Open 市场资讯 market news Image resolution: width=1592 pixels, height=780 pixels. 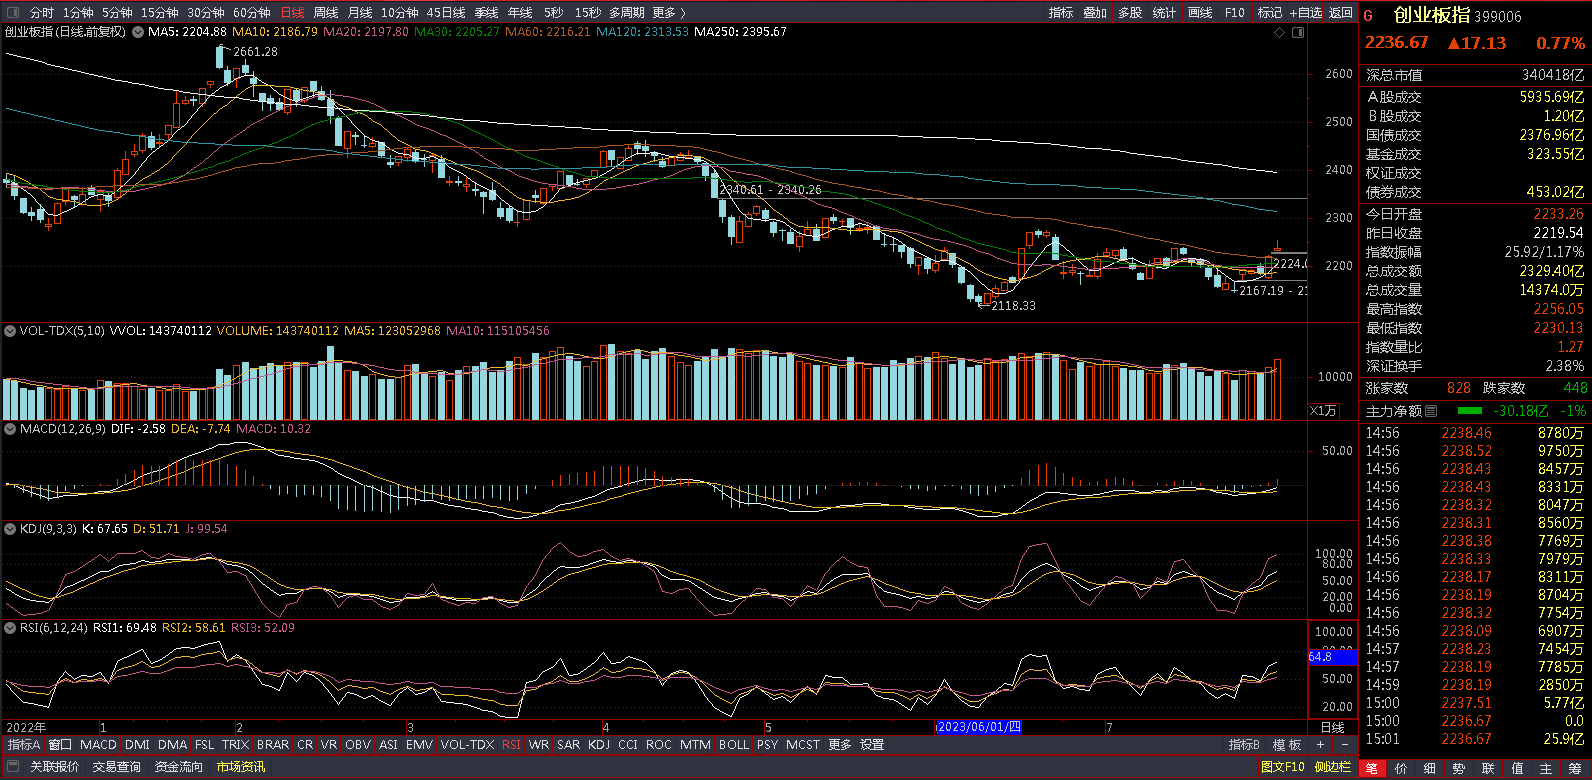tap(241, 767)
